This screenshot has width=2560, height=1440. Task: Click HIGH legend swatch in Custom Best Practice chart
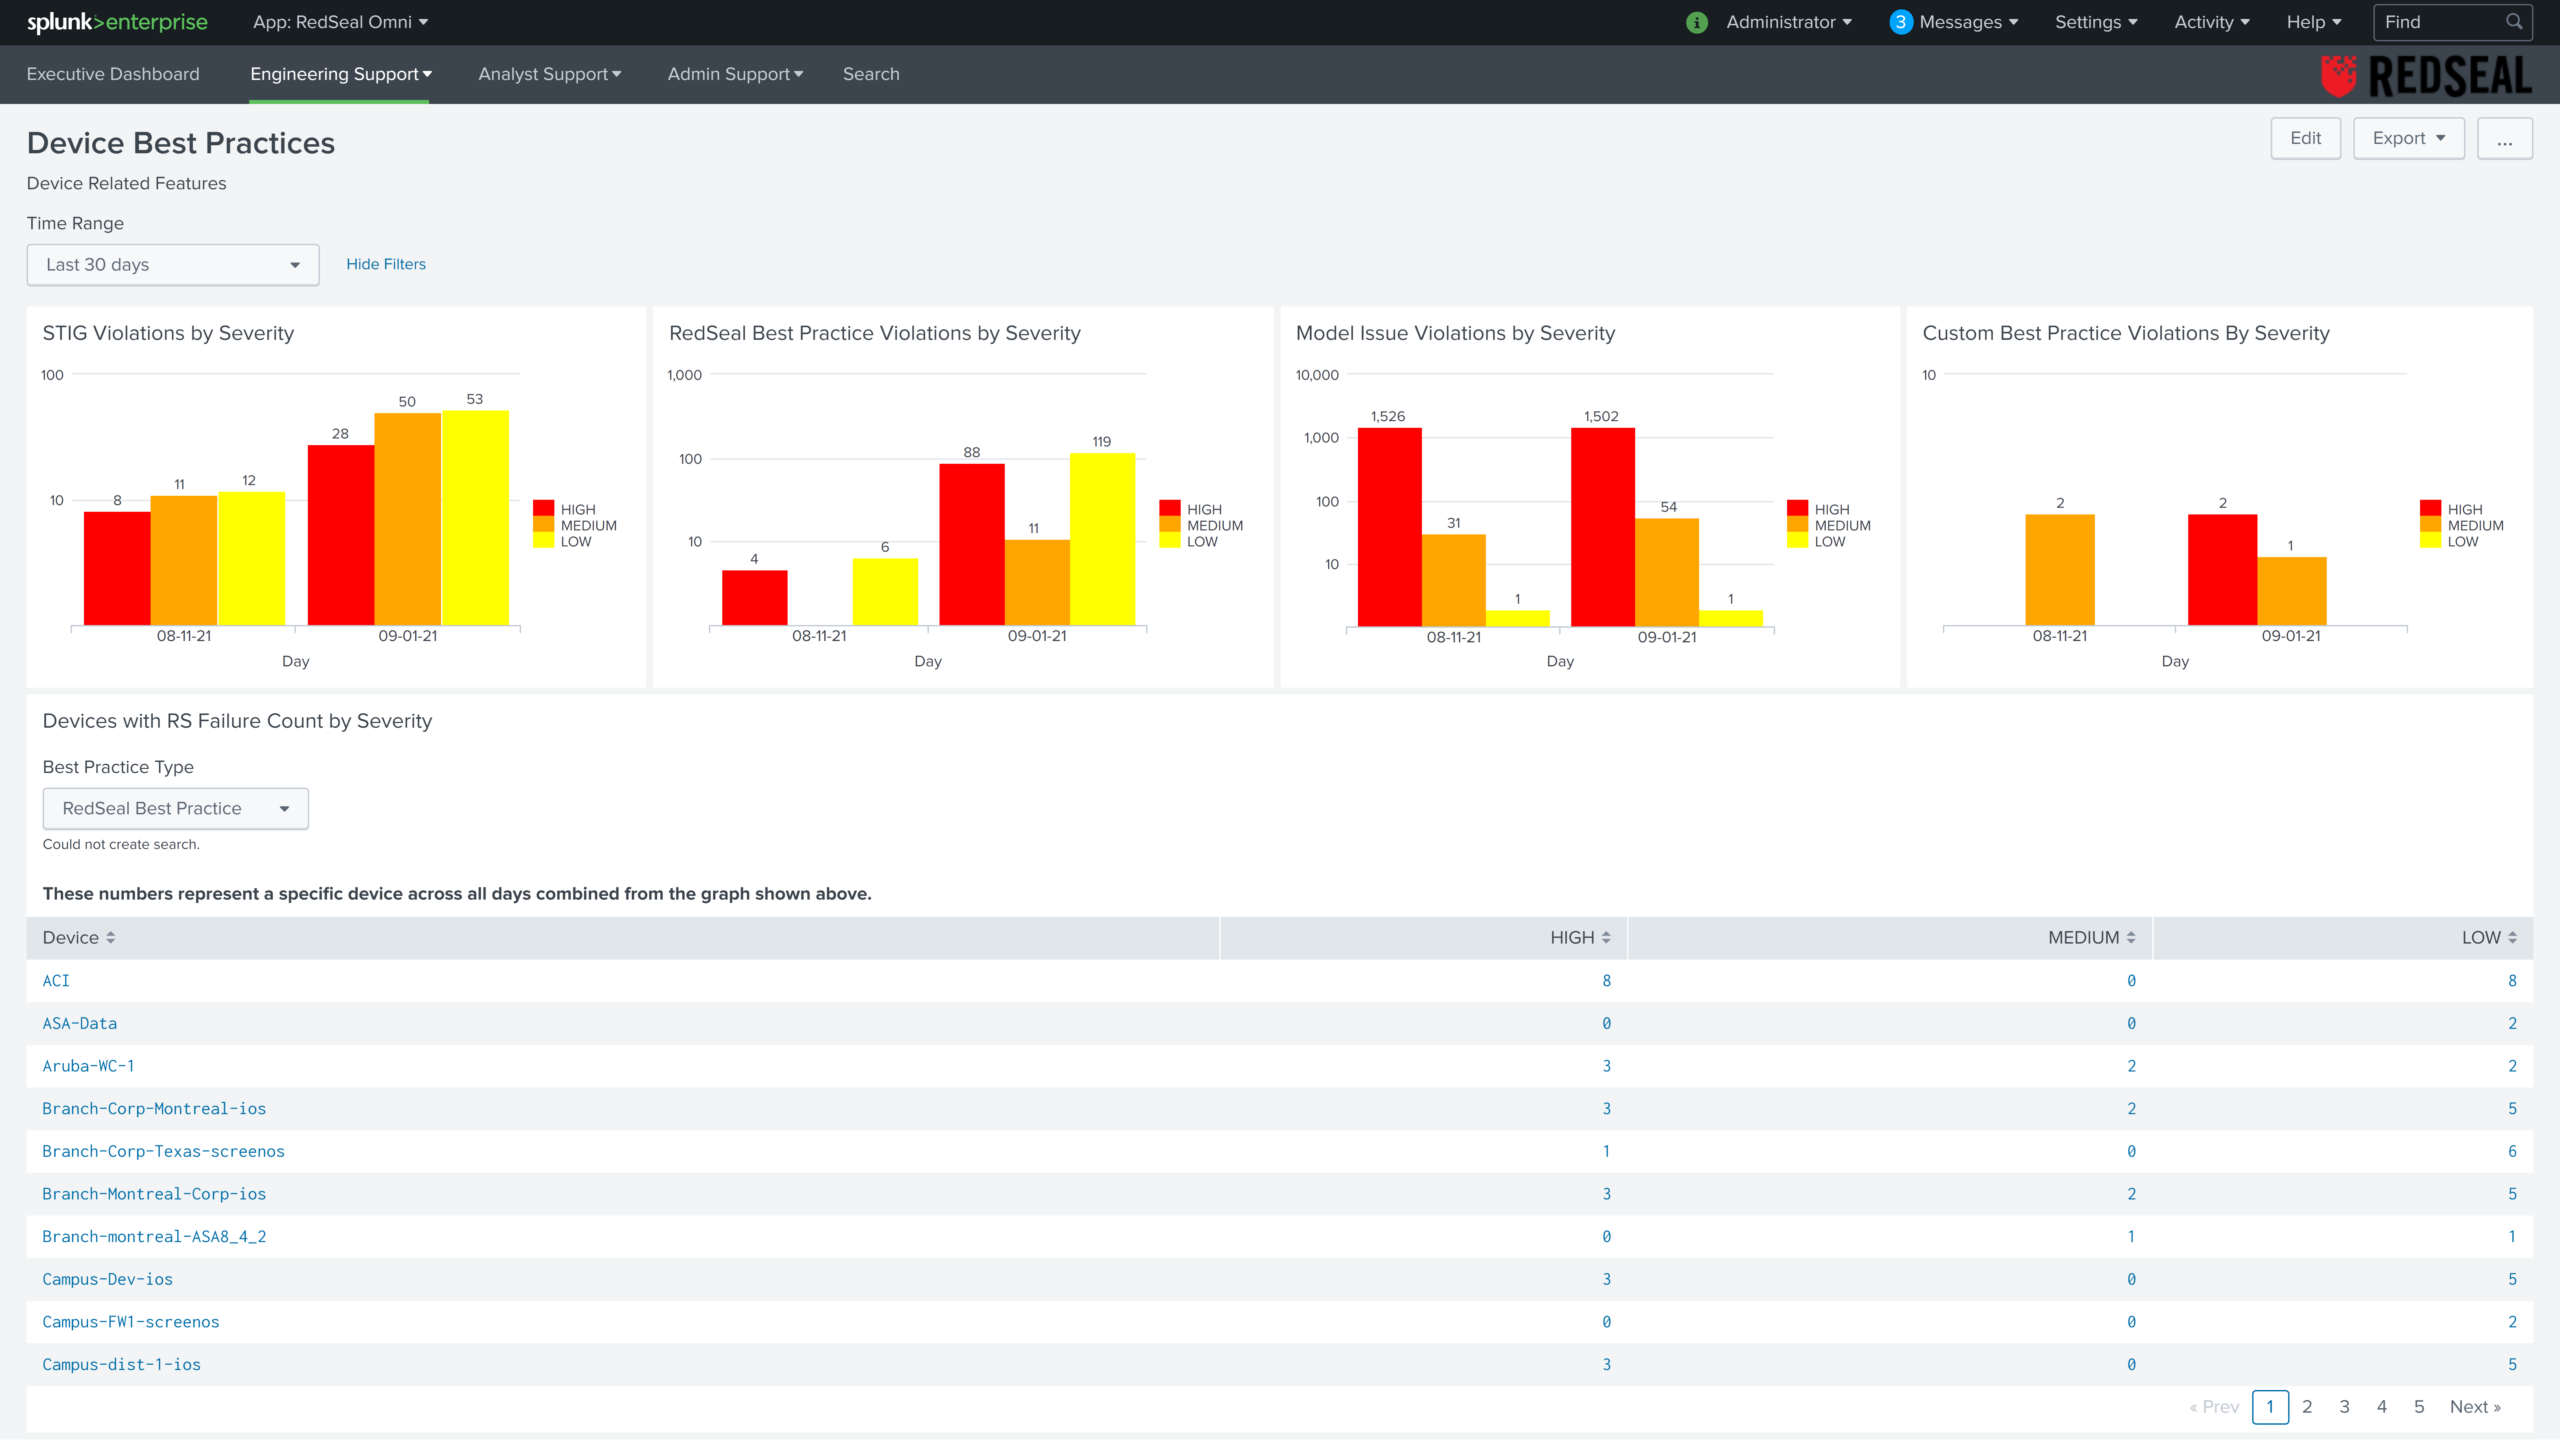coord(2430,508)
